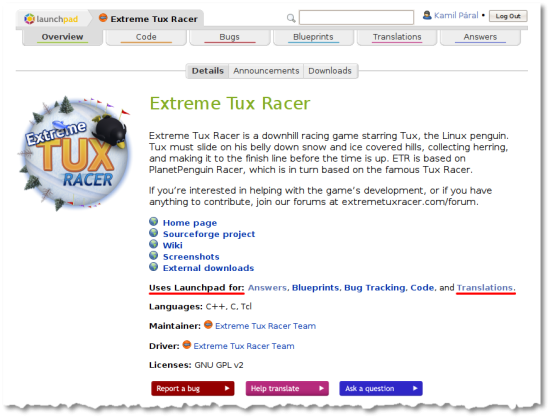
Task: Click the search magnifier icon
Action: (x=291, y=18)
